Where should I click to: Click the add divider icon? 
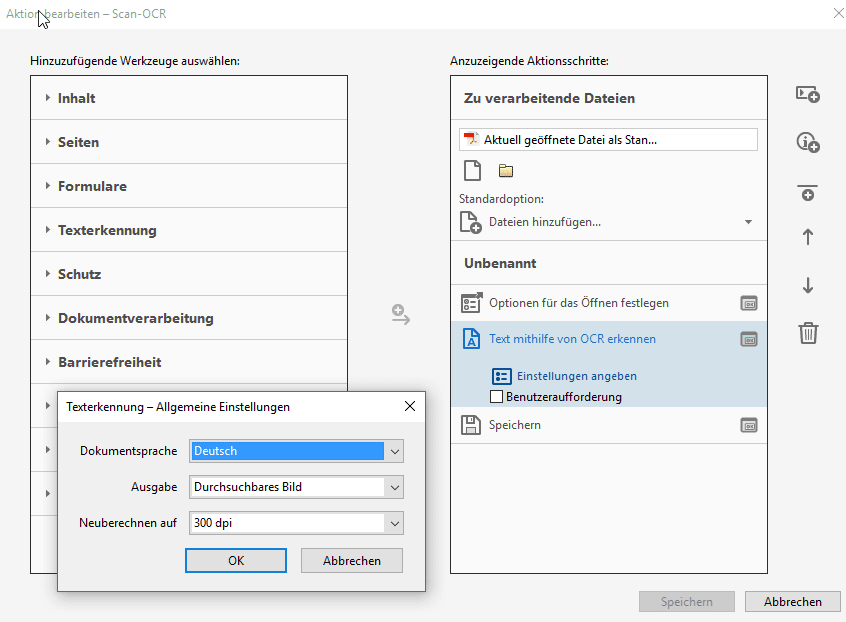pos(808,192)
